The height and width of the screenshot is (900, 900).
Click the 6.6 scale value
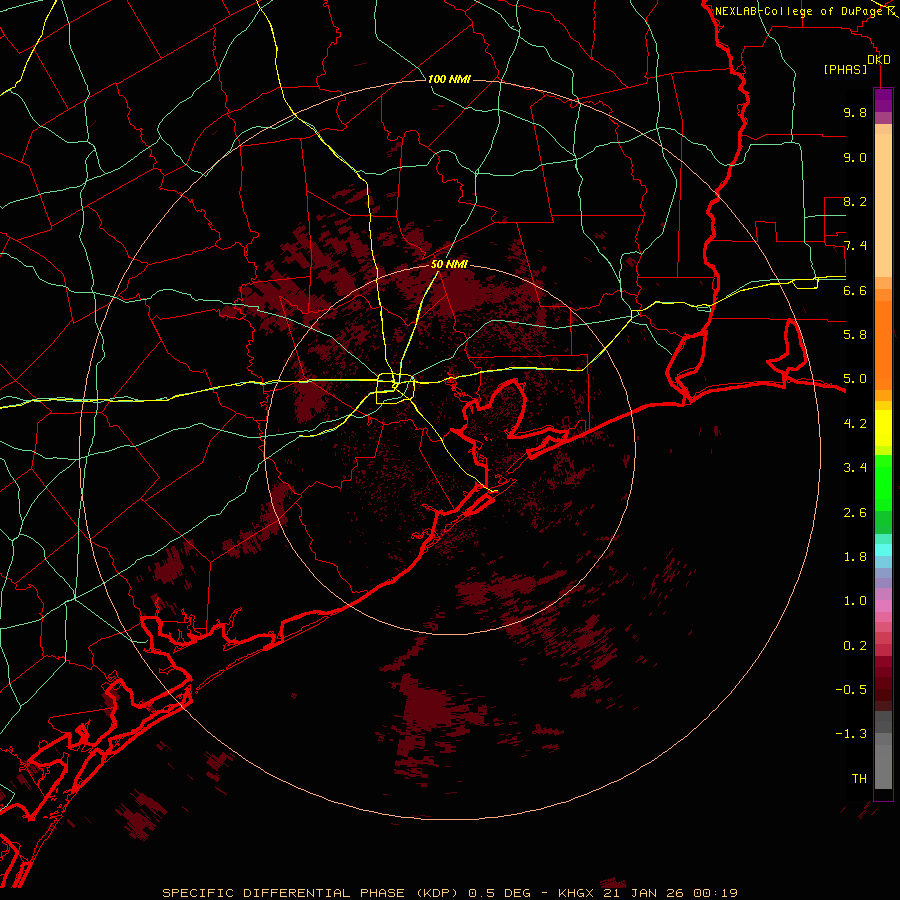click(855, 290)
